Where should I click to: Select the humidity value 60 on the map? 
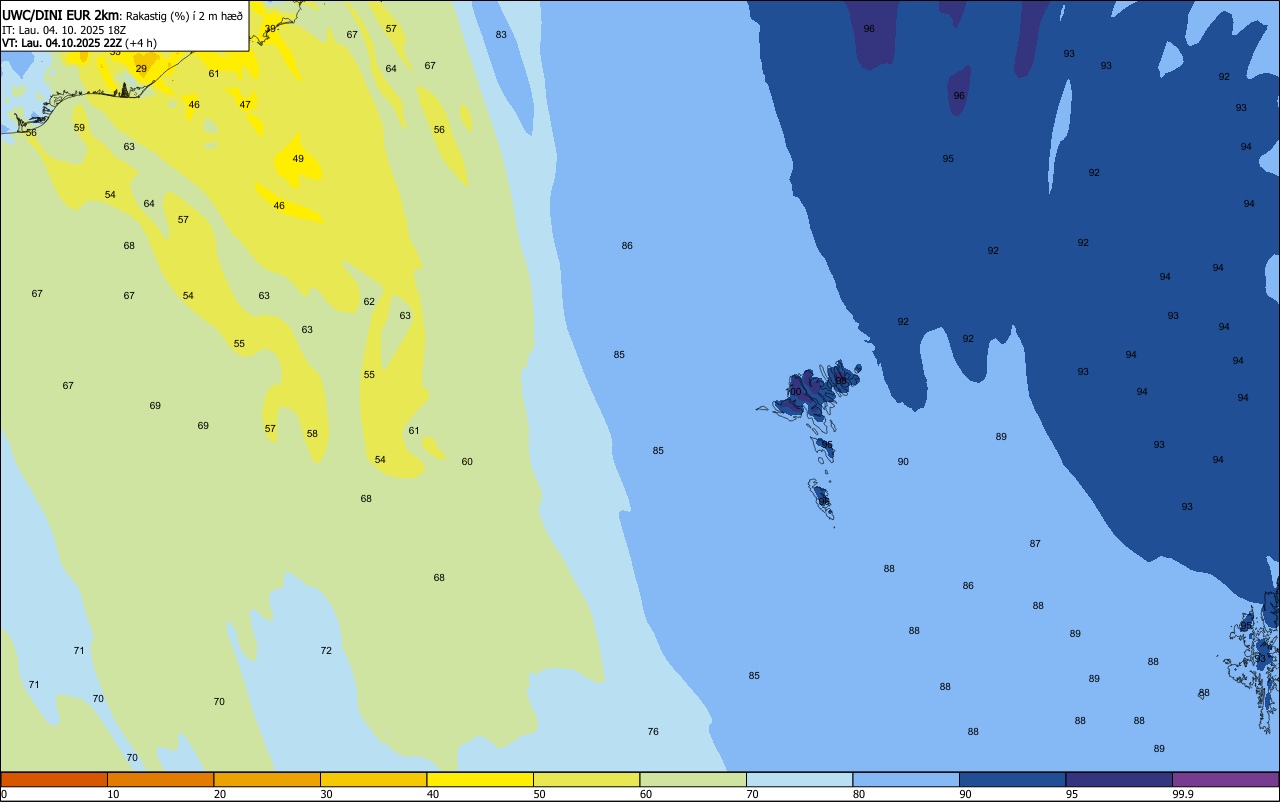coord(467,462)
